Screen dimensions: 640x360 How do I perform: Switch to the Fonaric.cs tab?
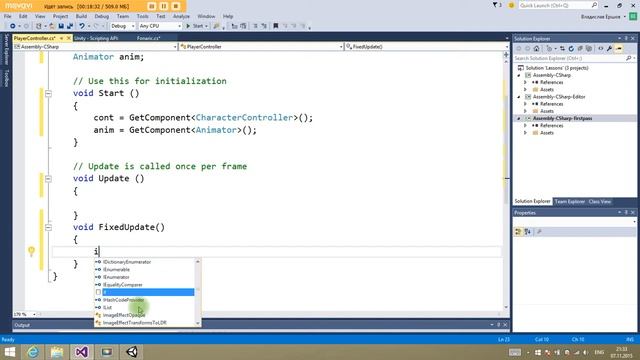tap(149, 38)
